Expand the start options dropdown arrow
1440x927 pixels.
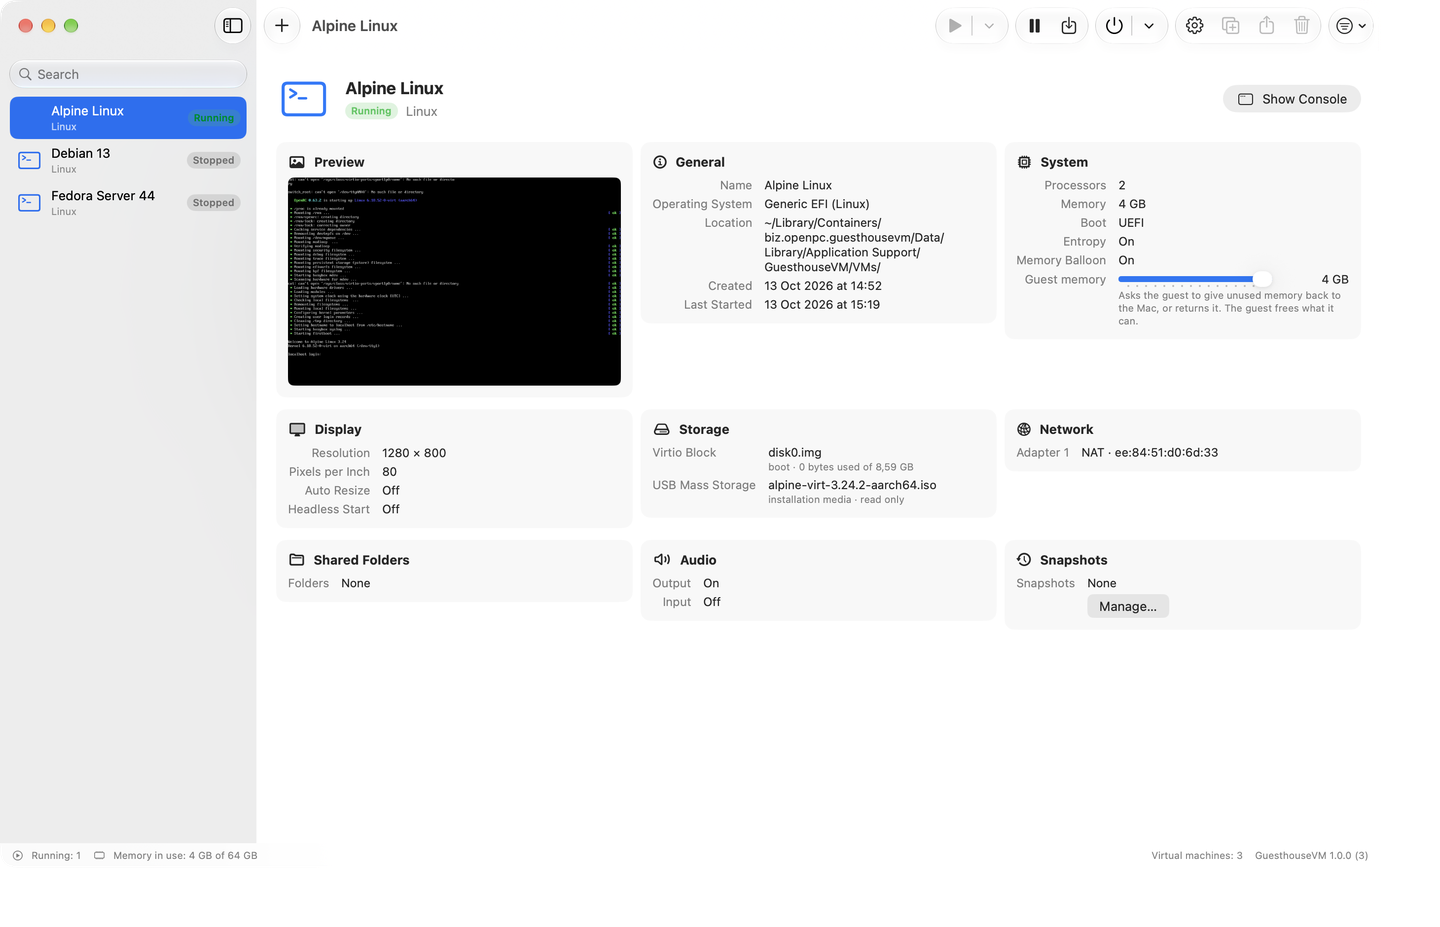(x=989, y=26)
